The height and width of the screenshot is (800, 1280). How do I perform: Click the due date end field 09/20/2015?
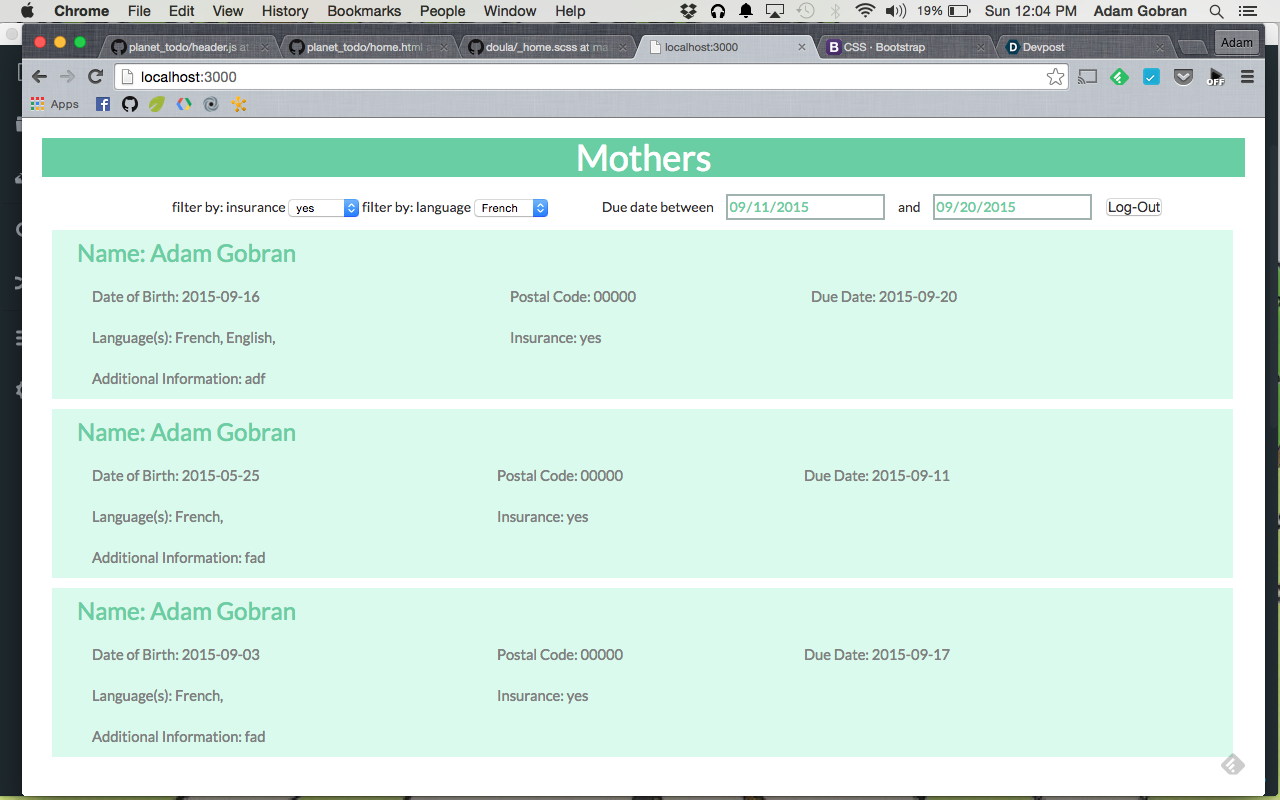coord(1012,207)
